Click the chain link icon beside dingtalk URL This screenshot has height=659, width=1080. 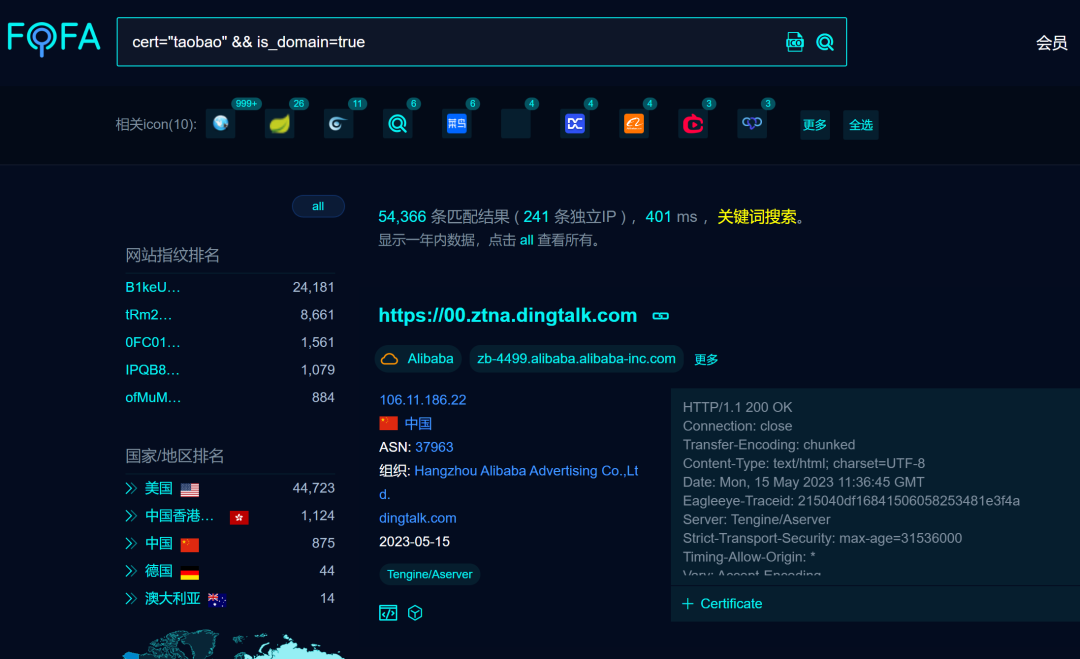coord(660,316)
